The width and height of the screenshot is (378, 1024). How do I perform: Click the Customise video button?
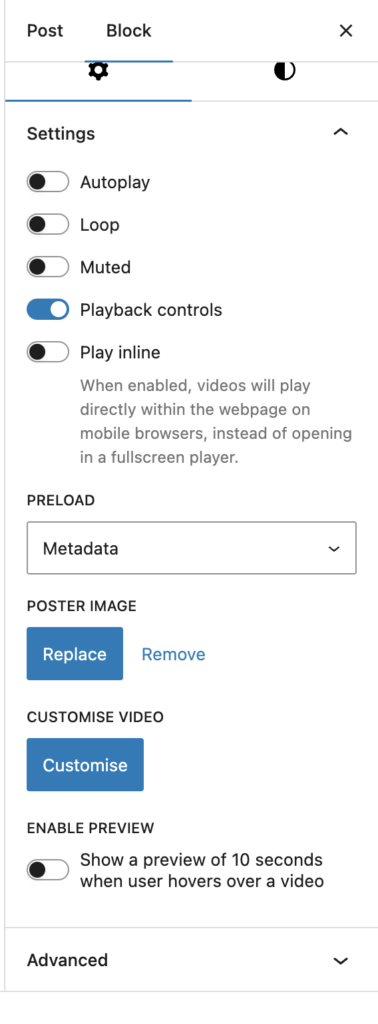pyautogui.click(x=85, y=765)
